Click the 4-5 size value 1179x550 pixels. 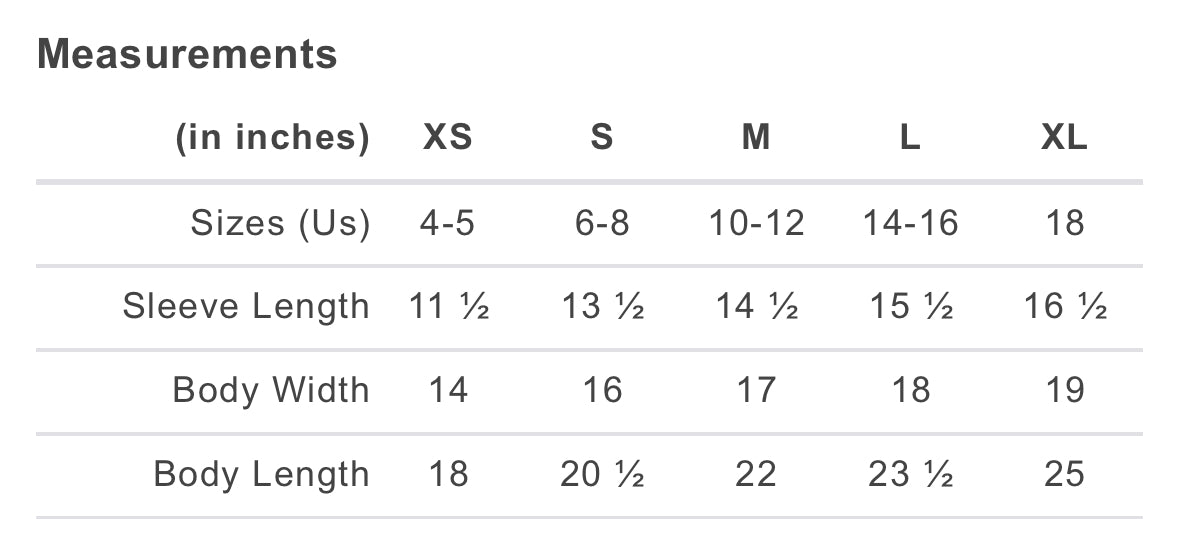(447, 223)
